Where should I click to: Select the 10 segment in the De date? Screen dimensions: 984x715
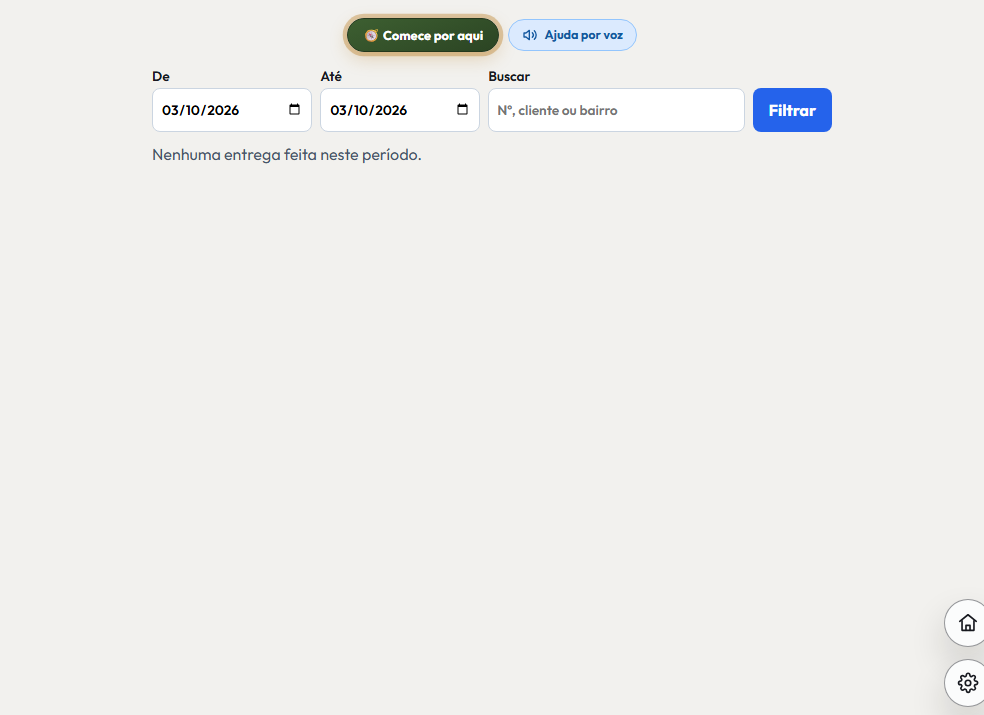point(193,110)
